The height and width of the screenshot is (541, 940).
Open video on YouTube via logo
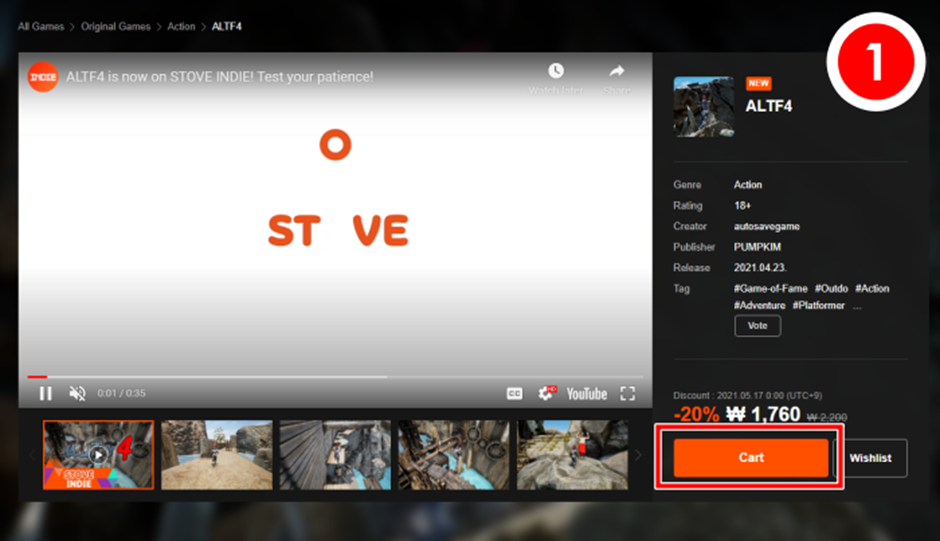point(587,393)
